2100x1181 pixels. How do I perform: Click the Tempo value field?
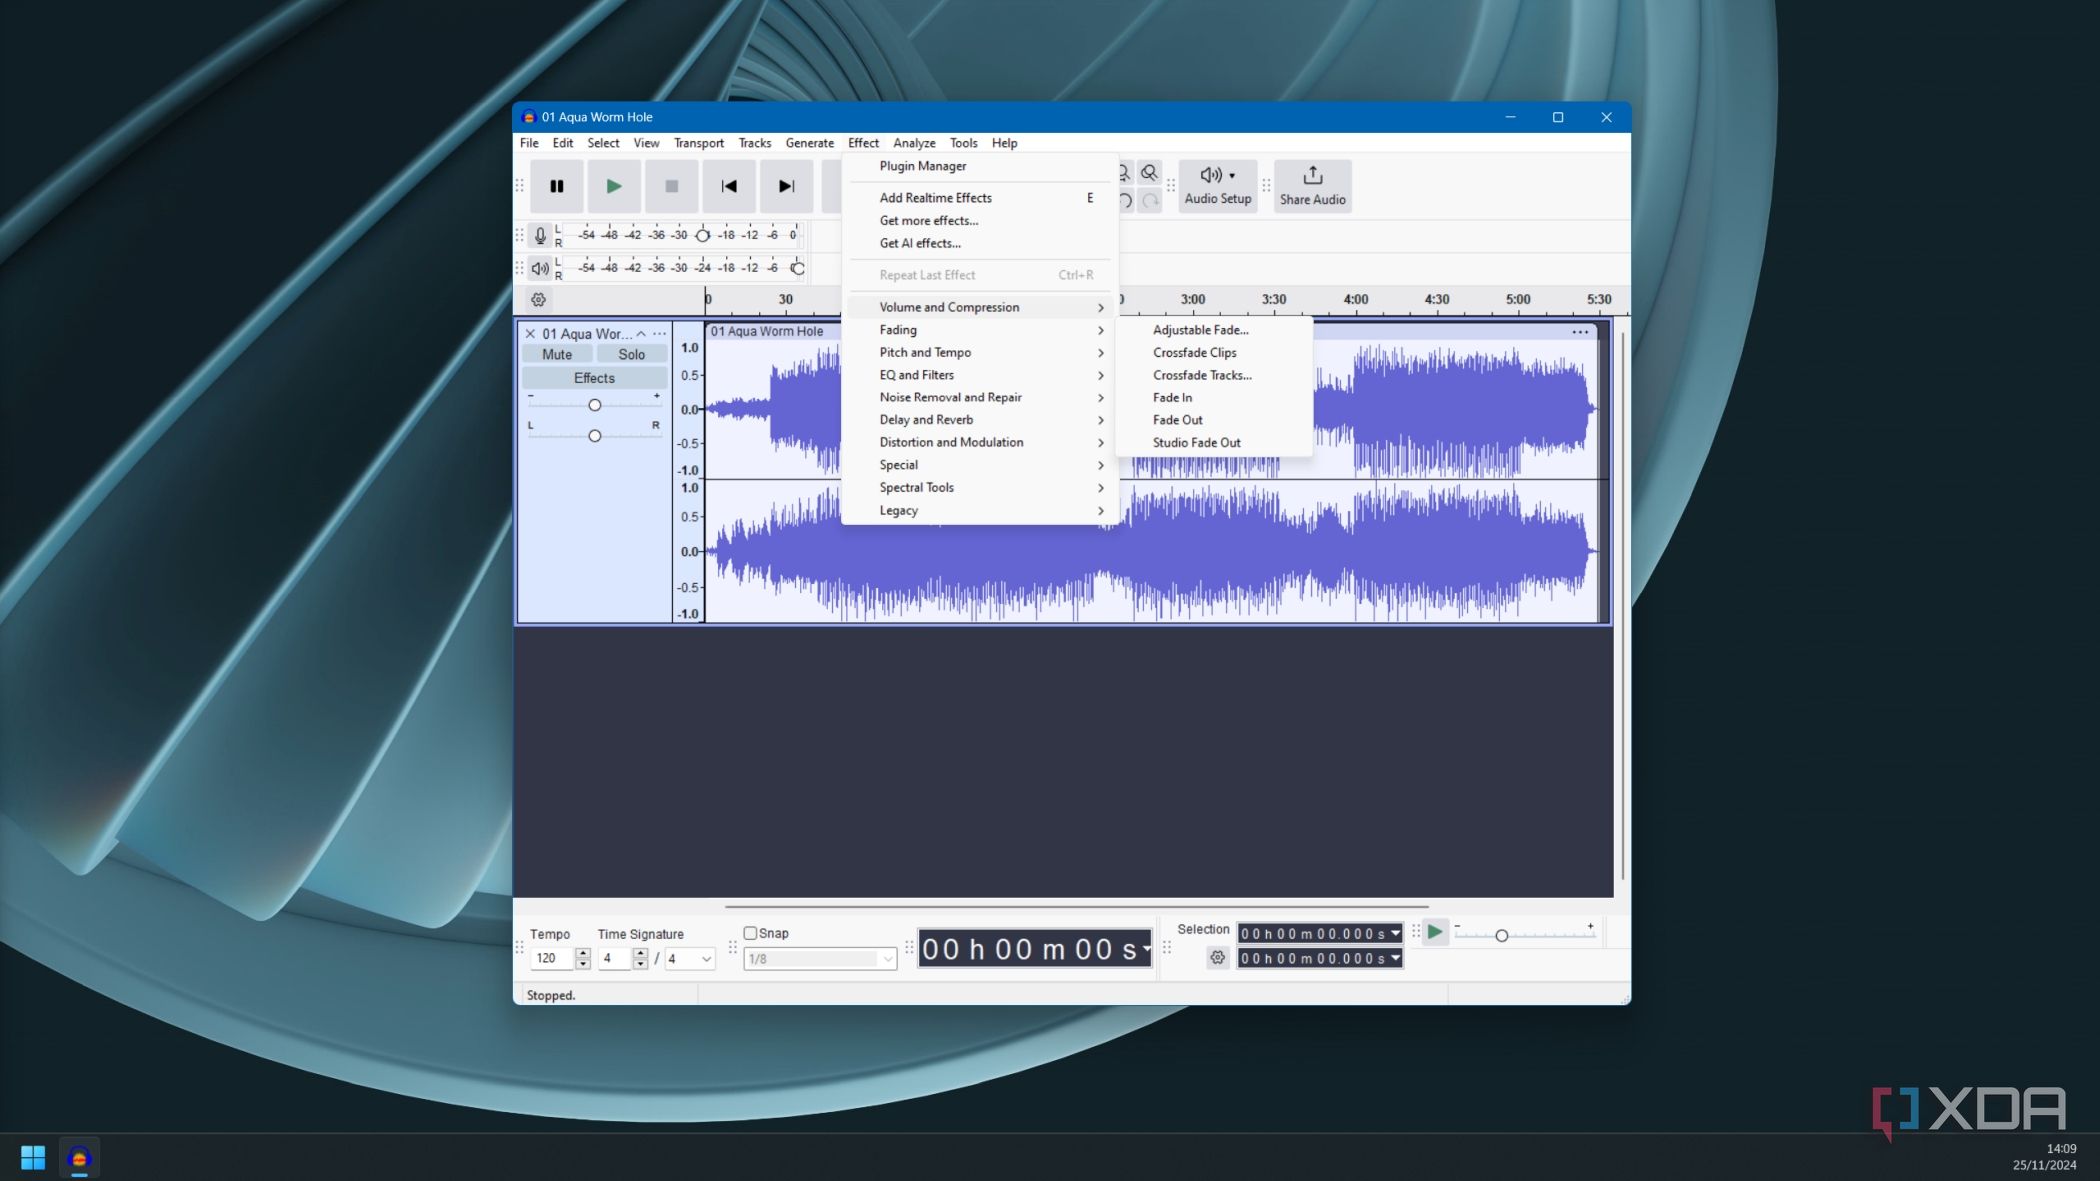point(551,958)
